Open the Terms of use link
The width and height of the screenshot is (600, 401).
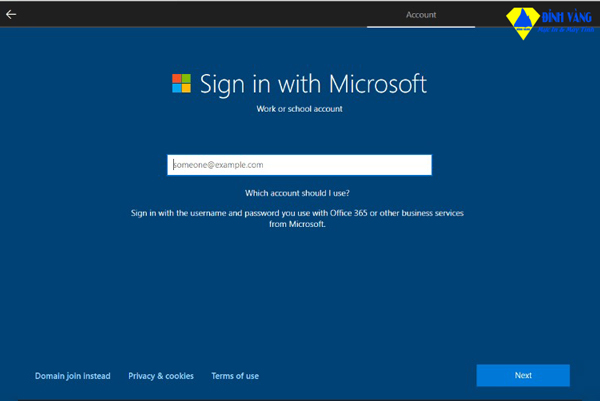[x=235, y=376]
